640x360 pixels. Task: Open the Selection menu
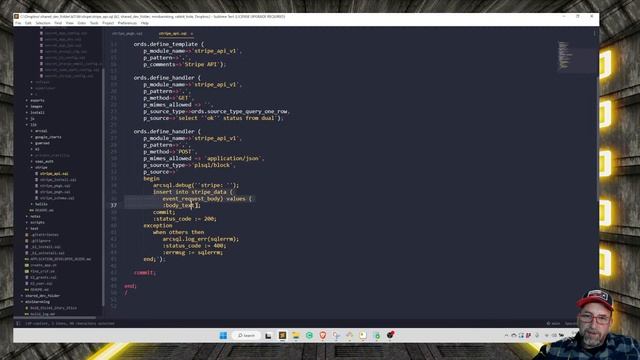click(x=43, y=23)
